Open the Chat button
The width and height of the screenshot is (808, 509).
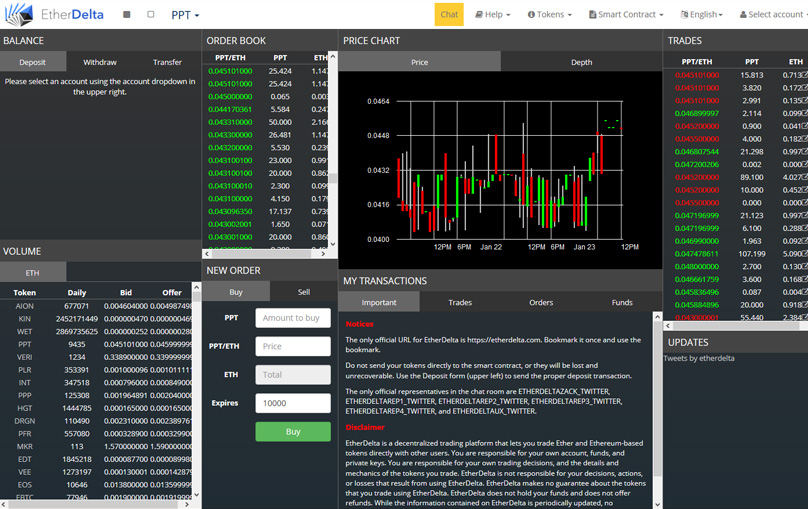pos(449,14)
